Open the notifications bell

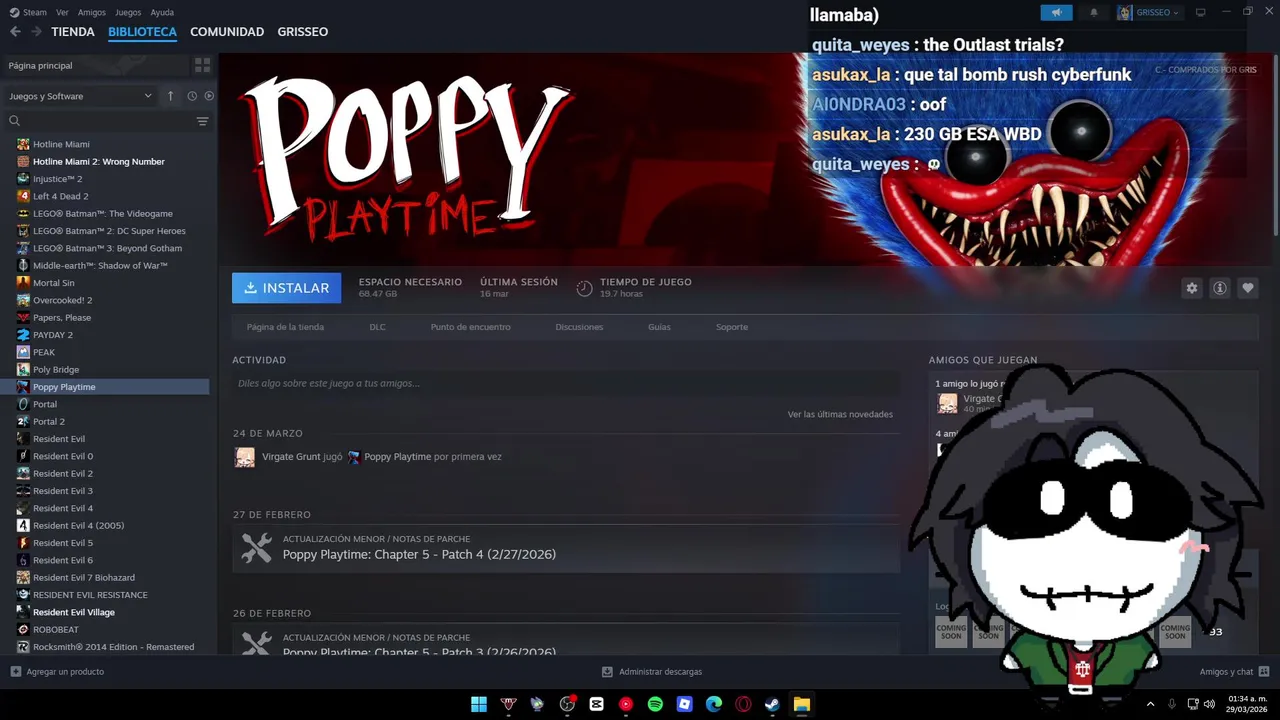pyautogui.click(x=1093, y=12)
